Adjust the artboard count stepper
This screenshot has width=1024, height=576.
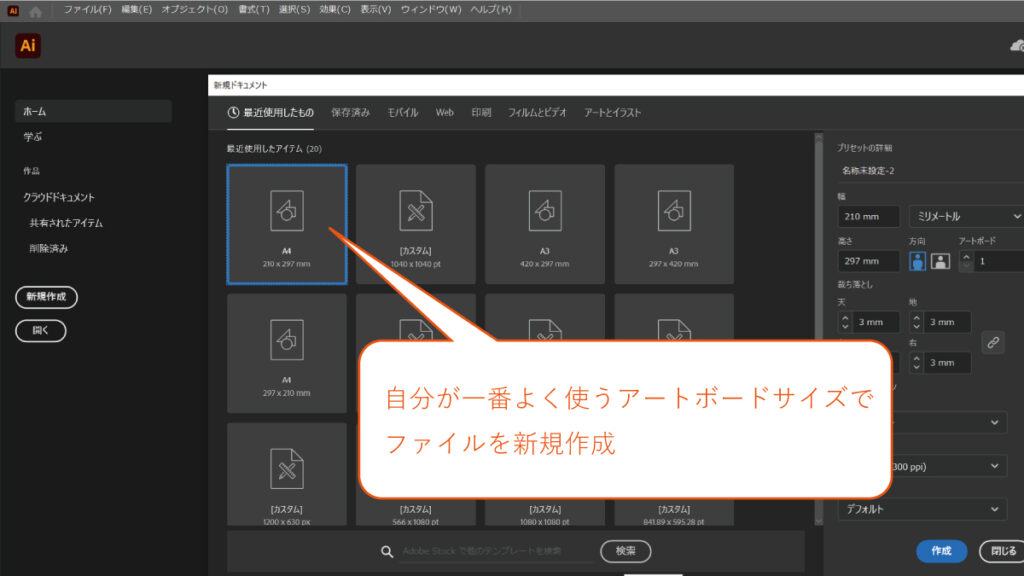(x=967, y=261)
